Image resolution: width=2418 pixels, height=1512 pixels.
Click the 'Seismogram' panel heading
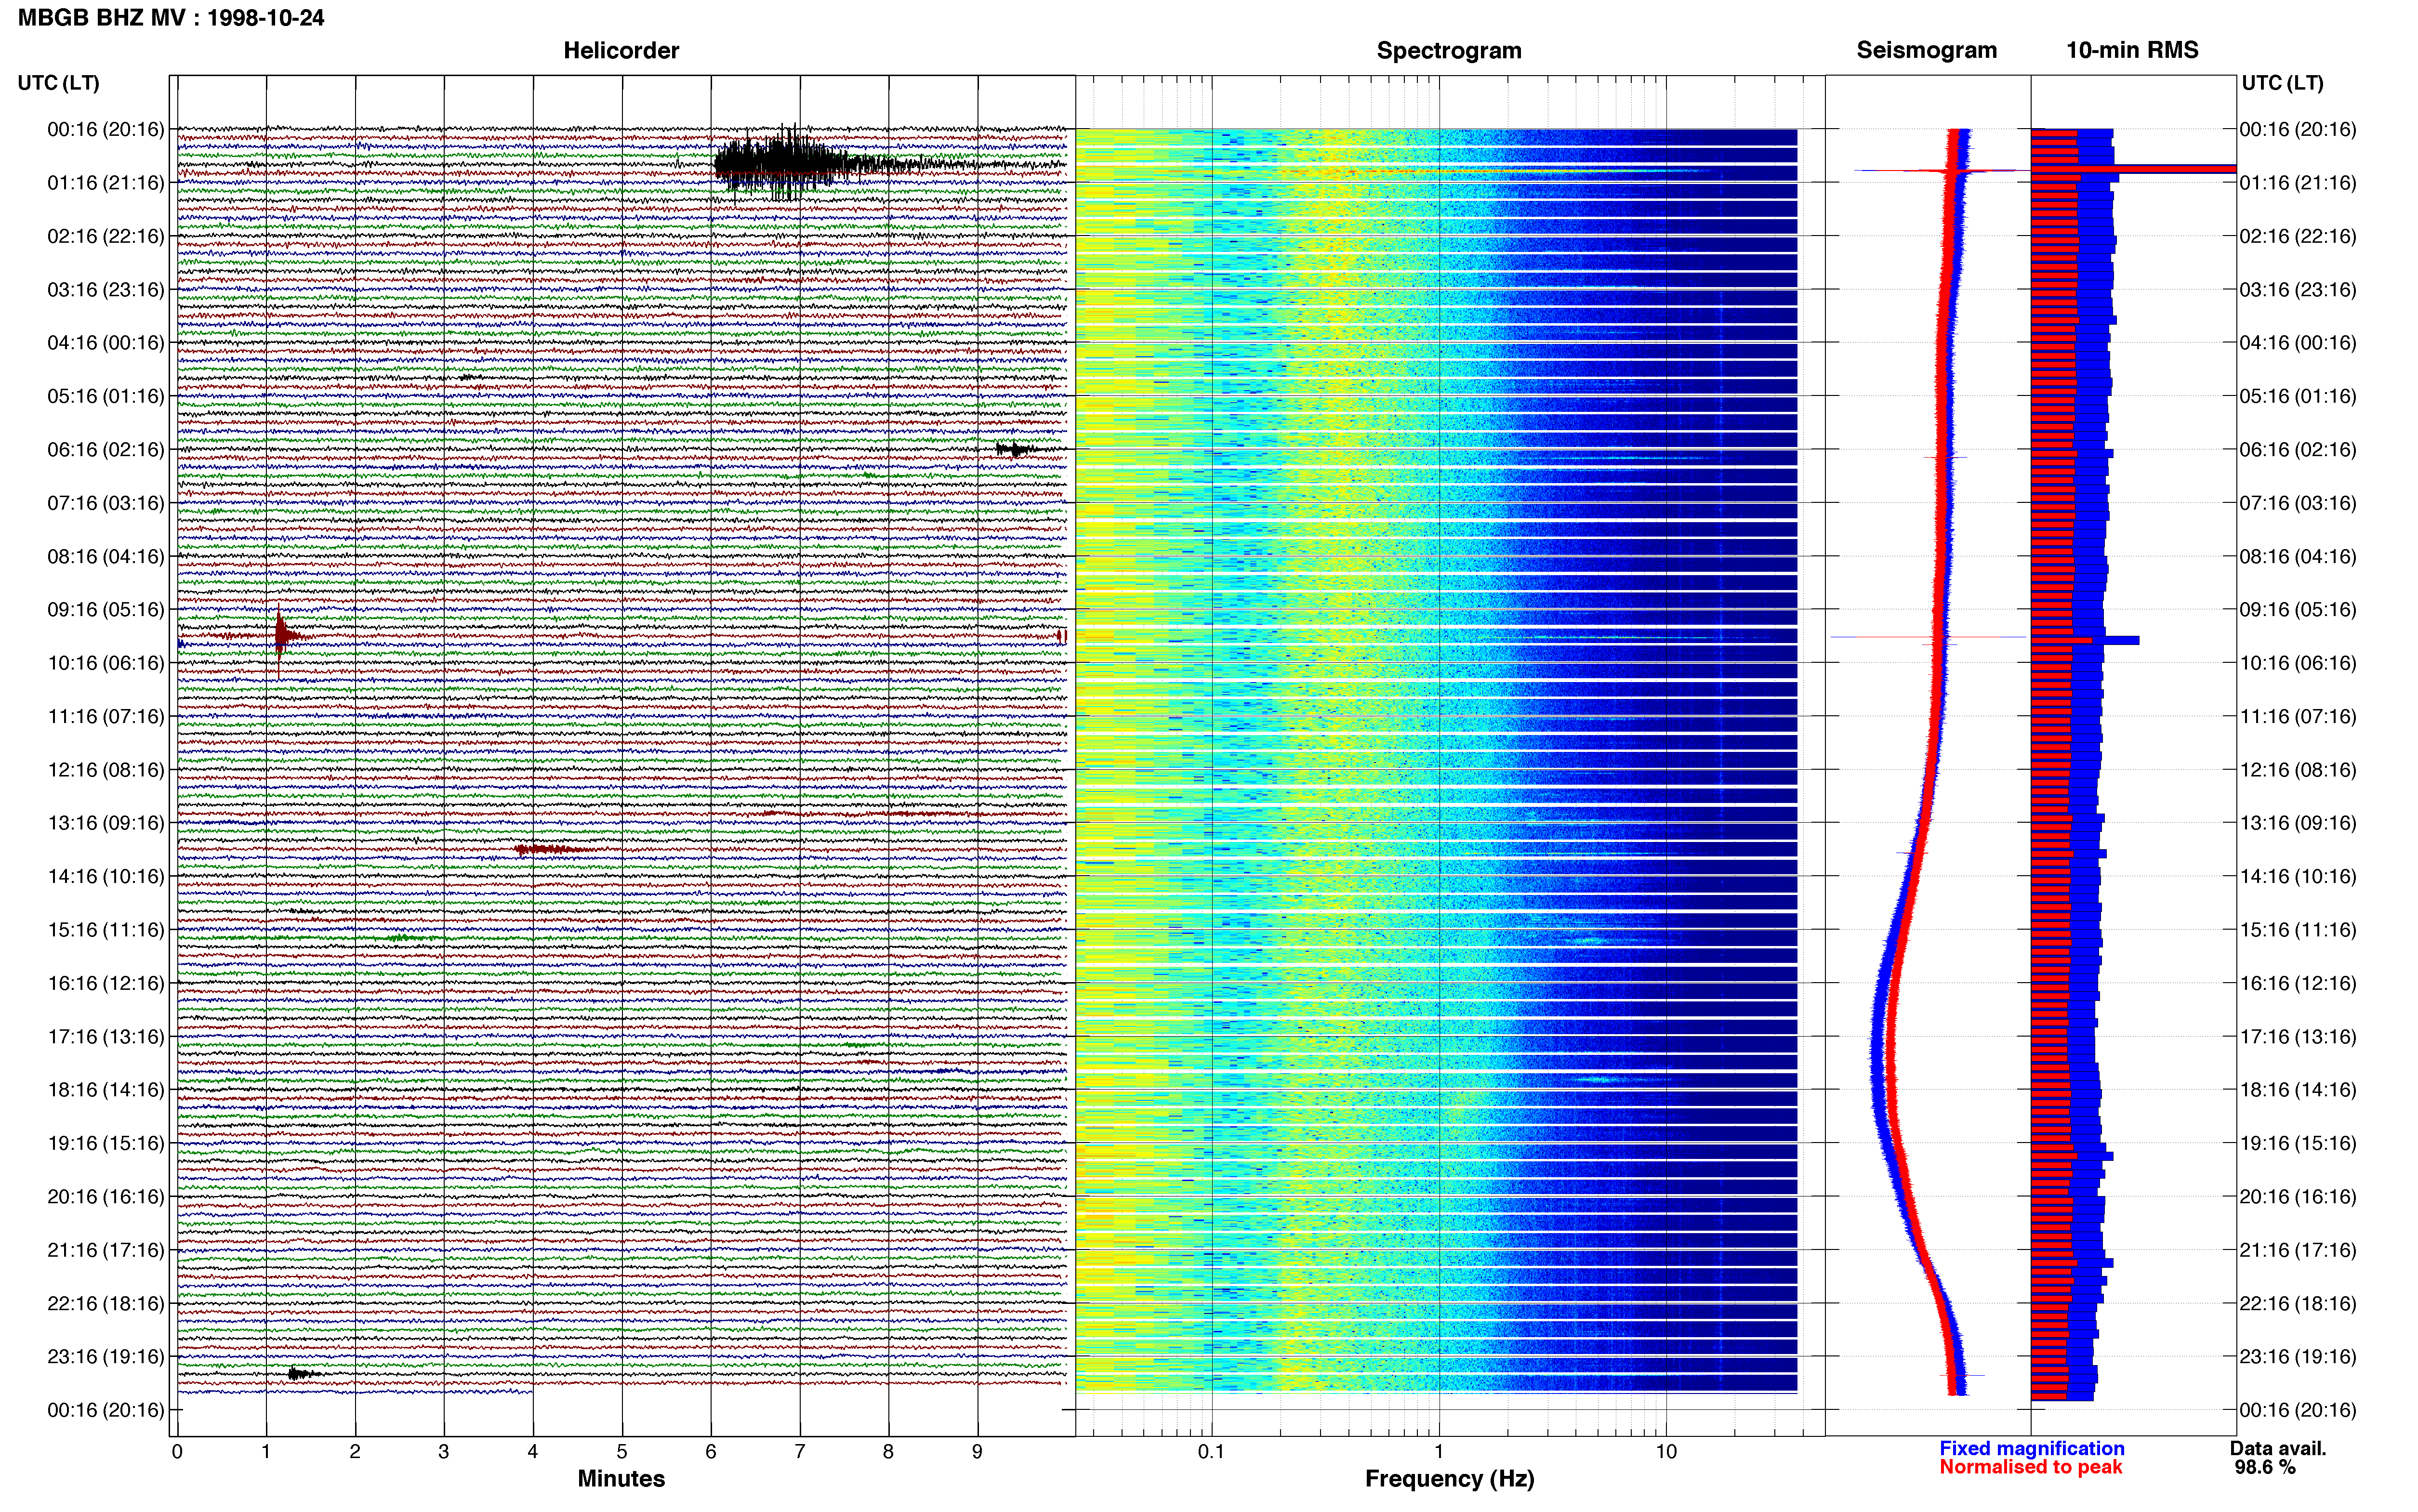click(1927, 50)
